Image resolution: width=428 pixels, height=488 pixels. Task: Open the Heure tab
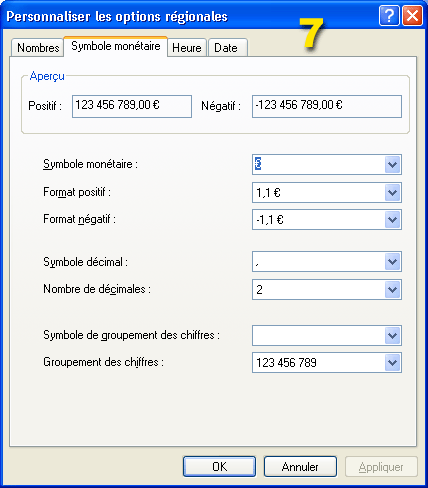[x=187, y=48]
